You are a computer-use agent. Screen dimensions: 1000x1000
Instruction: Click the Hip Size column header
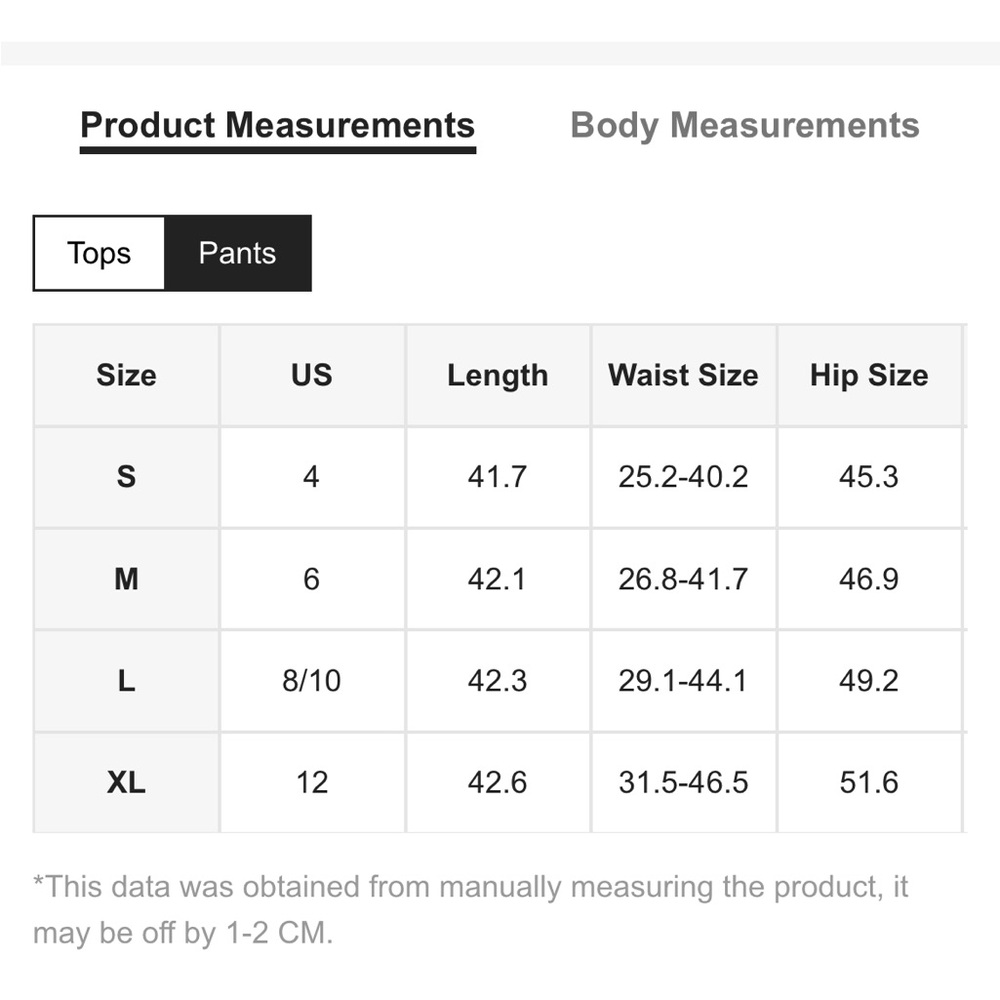tap(869, 375)
